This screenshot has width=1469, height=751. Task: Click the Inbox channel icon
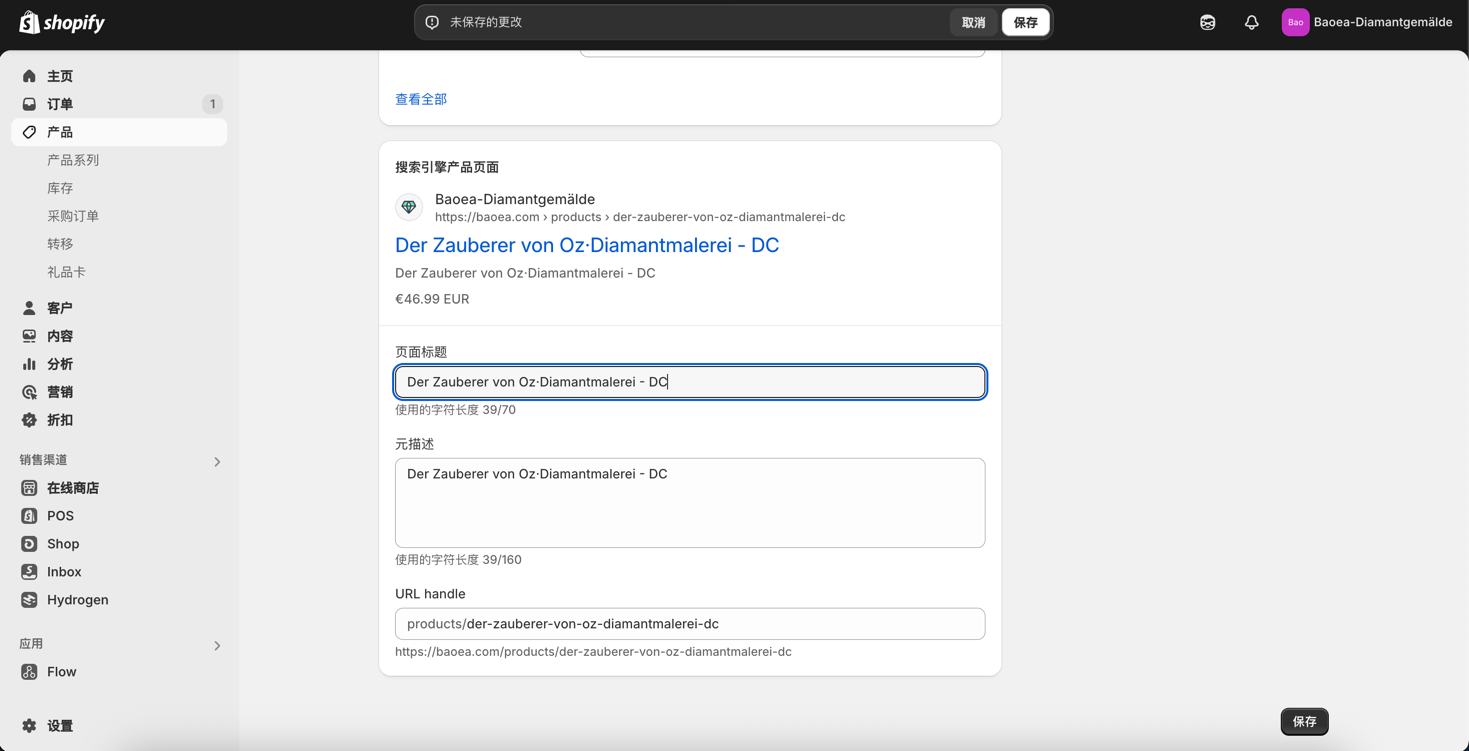[x=29, y=572]
